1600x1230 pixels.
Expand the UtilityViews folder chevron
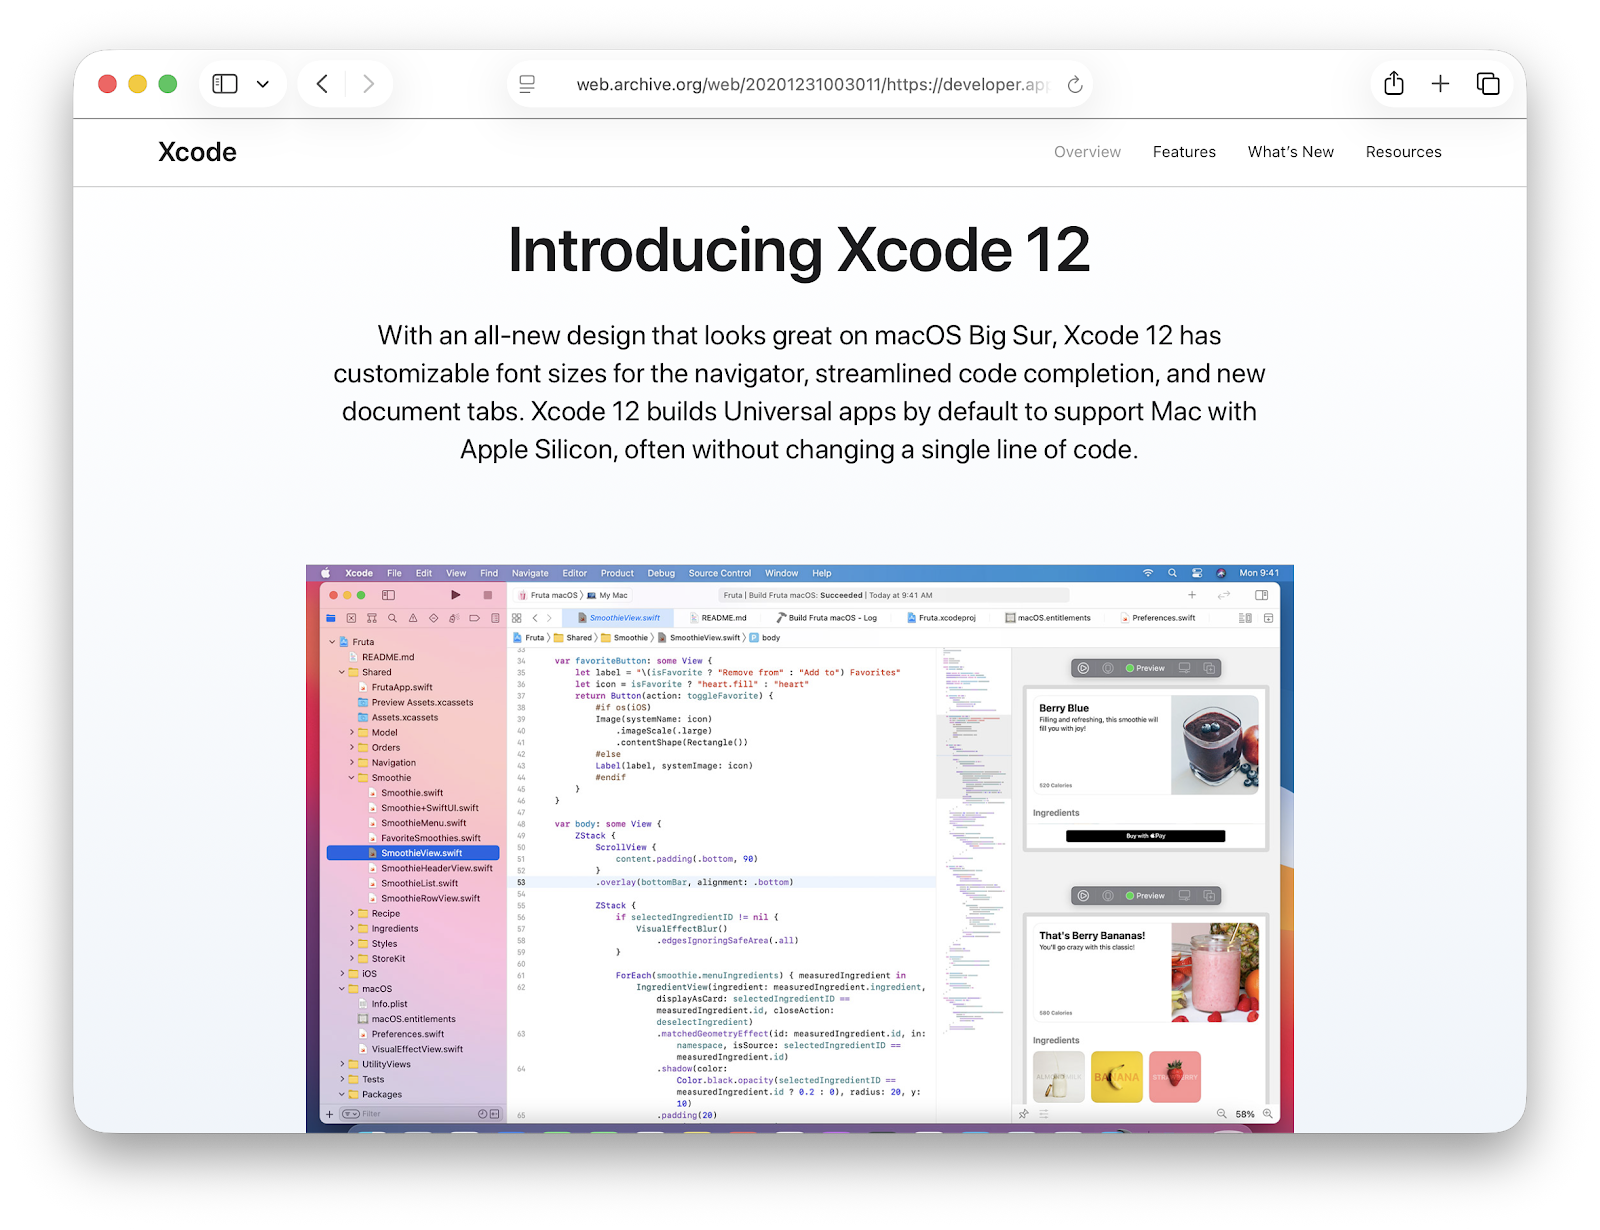pyautogui.click(x=342, y=1065)
